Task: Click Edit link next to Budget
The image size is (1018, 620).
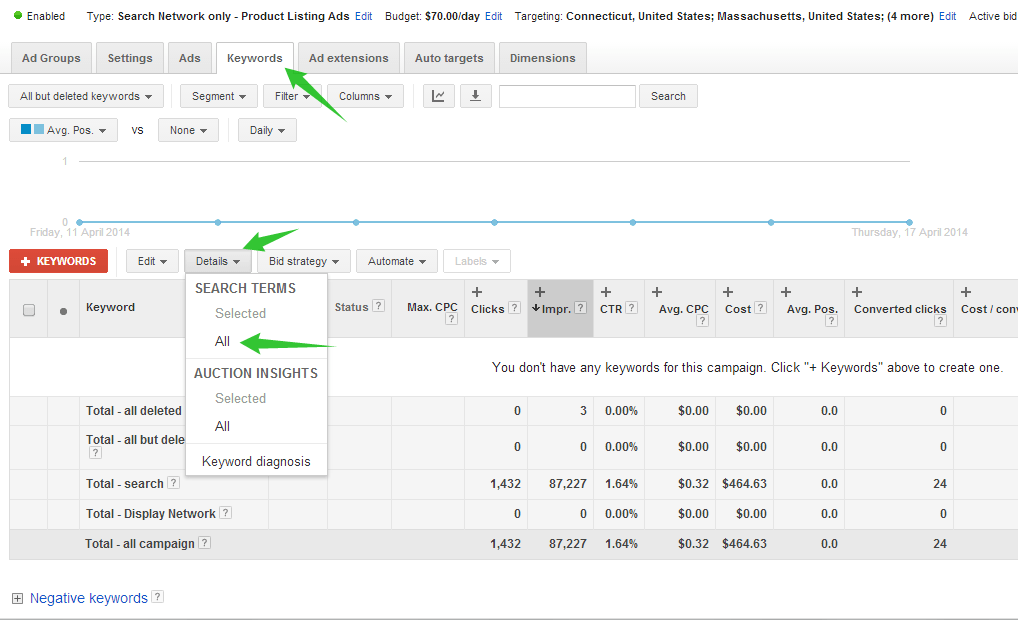Action: point(493,16)
